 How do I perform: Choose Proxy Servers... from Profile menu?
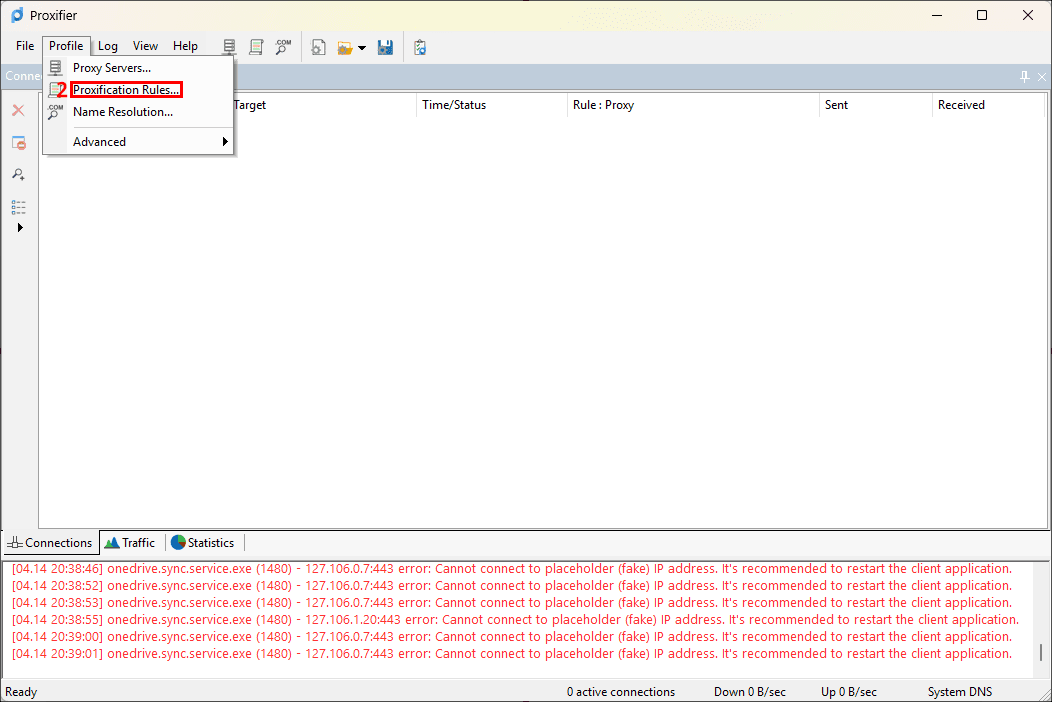coord(138,68)
